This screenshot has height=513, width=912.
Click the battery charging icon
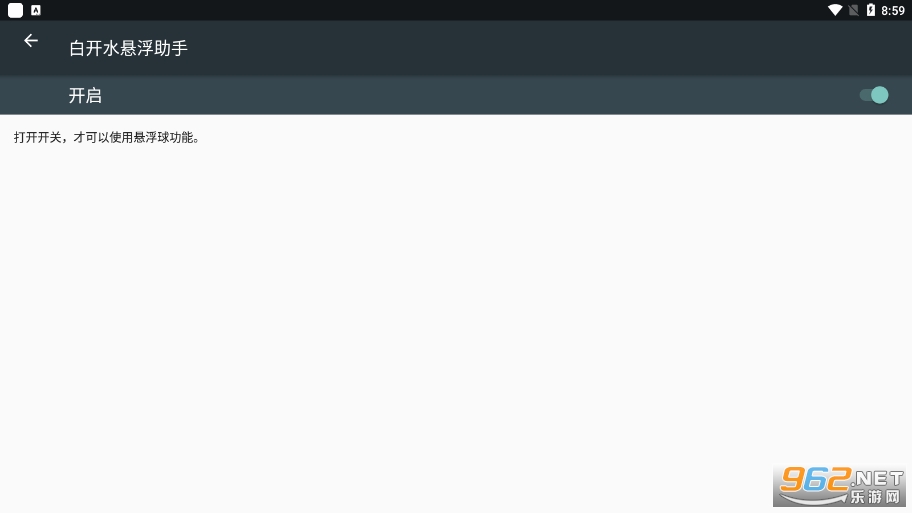[871, 10]
